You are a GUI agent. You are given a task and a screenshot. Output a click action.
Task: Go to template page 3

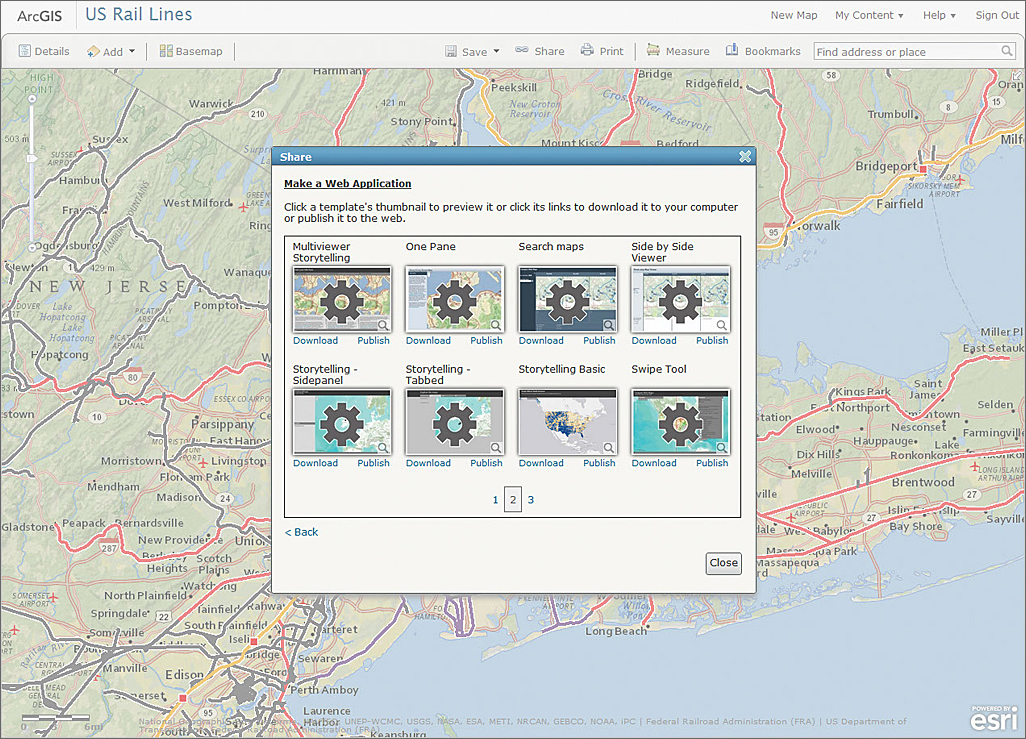coord(531,499)
